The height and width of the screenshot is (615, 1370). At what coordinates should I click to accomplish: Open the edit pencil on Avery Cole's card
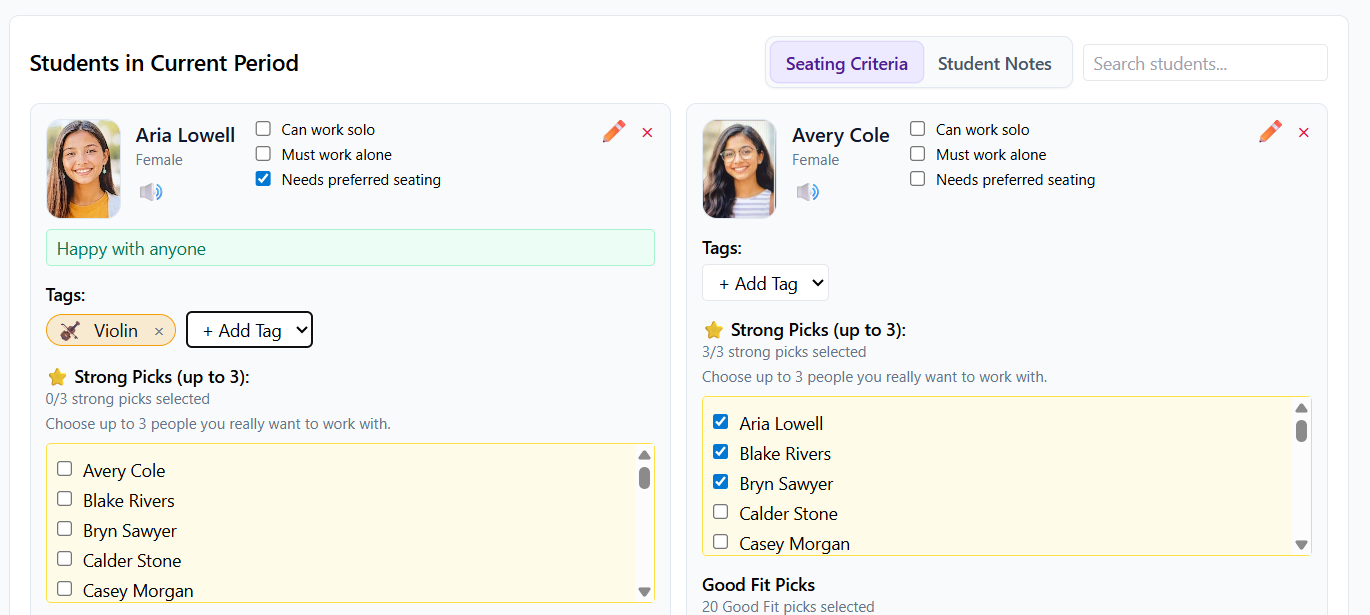(1270, 130)
